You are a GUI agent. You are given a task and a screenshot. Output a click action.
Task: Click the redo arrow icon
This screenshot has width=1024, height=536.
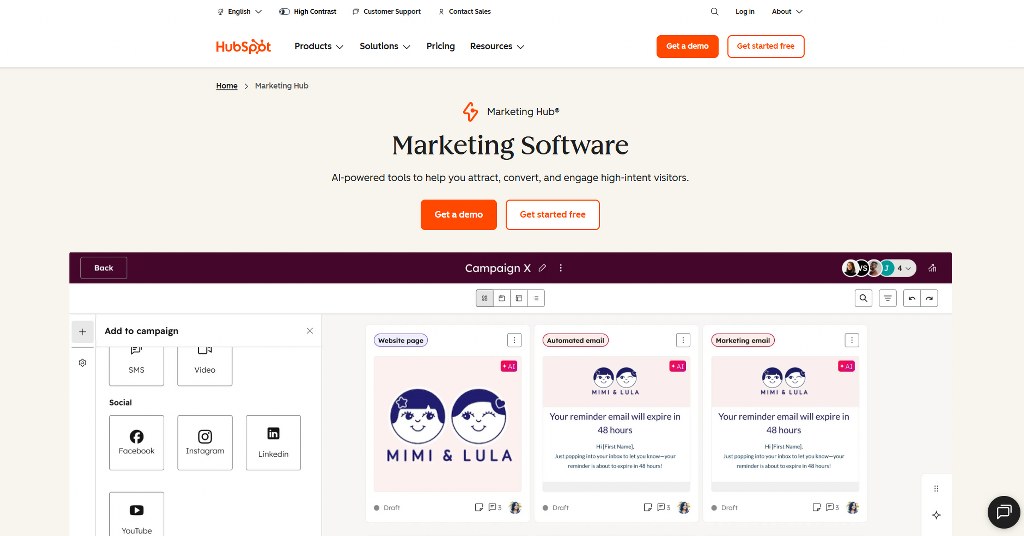tap(929, 298)
